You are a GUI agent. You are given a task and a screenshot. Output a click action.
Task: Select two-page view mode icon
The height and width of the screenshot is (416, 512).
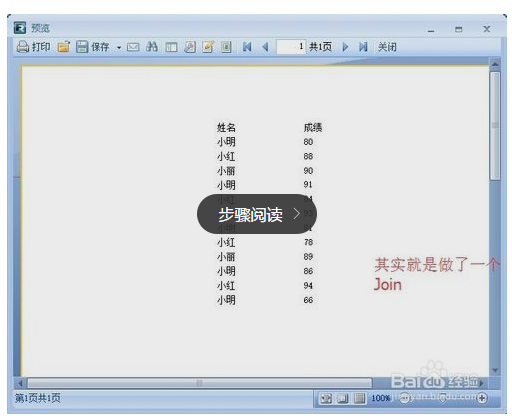point(342,398)
